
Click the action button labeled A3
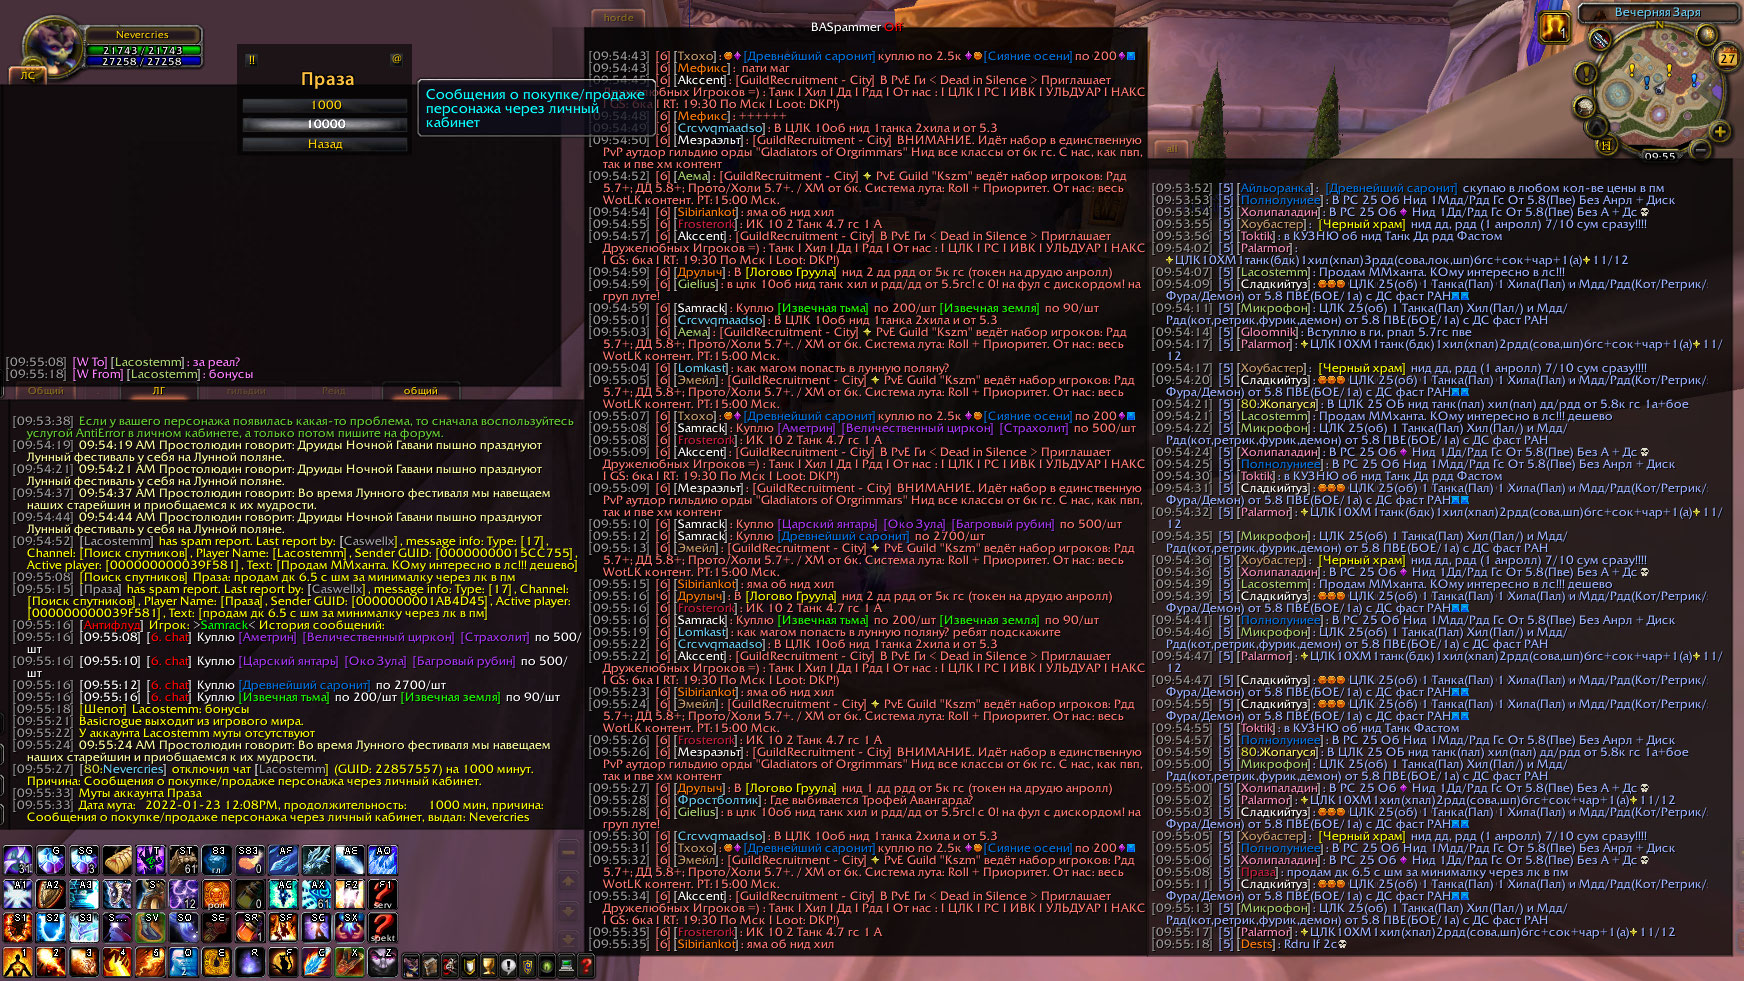click(x=84, y=894)
